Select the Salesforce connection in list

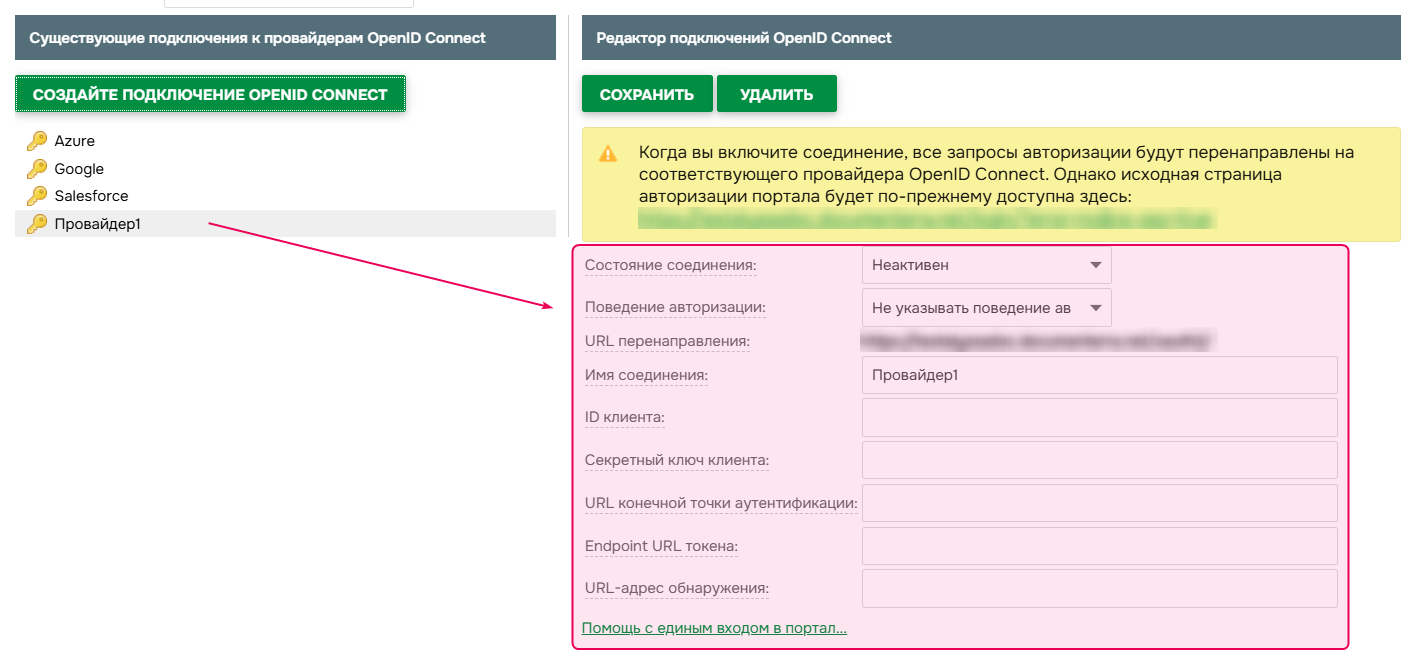point(91,196)
